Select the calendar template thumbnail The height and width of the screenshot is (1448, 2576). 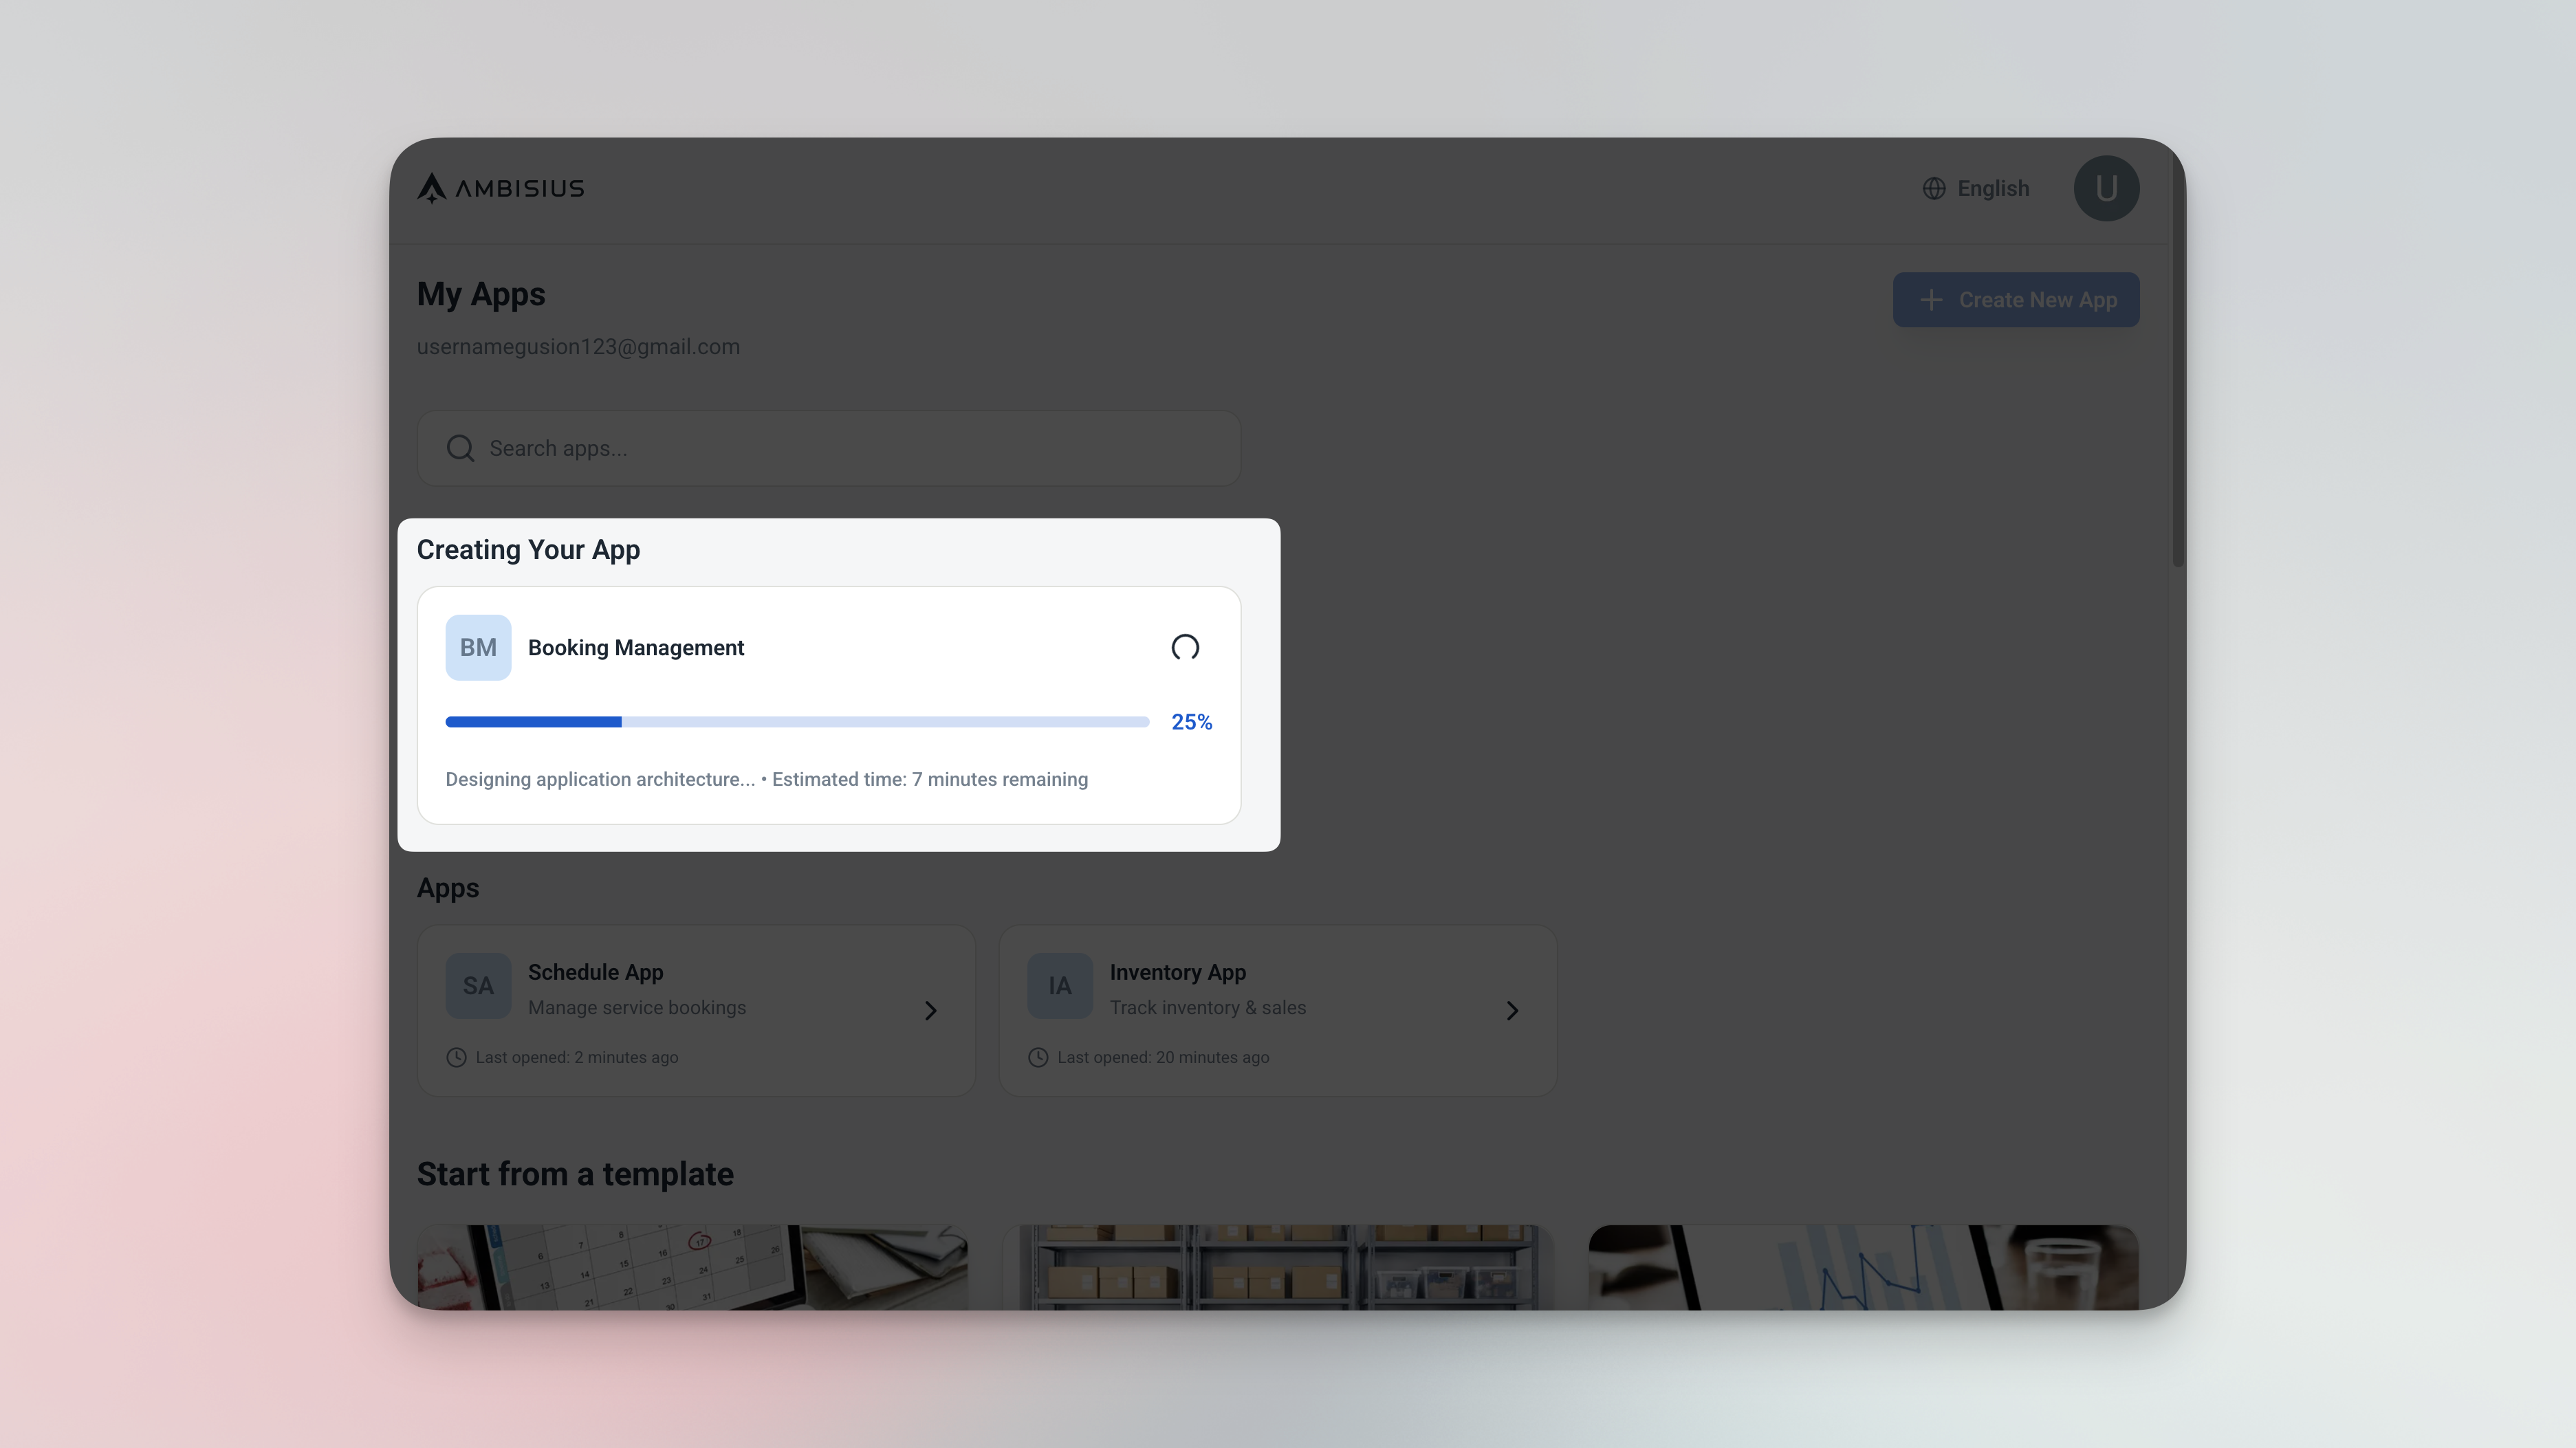692,1267
